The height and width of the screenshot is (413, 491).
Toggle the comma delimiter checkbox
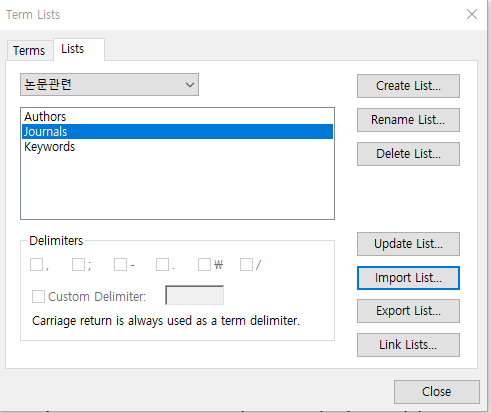37,265
